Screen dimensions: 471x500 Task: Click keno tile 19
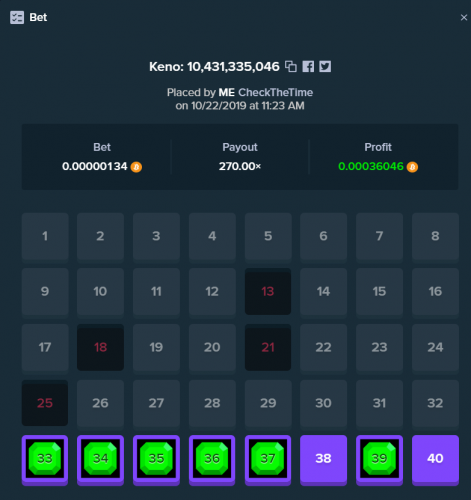[x=156, y=348]
